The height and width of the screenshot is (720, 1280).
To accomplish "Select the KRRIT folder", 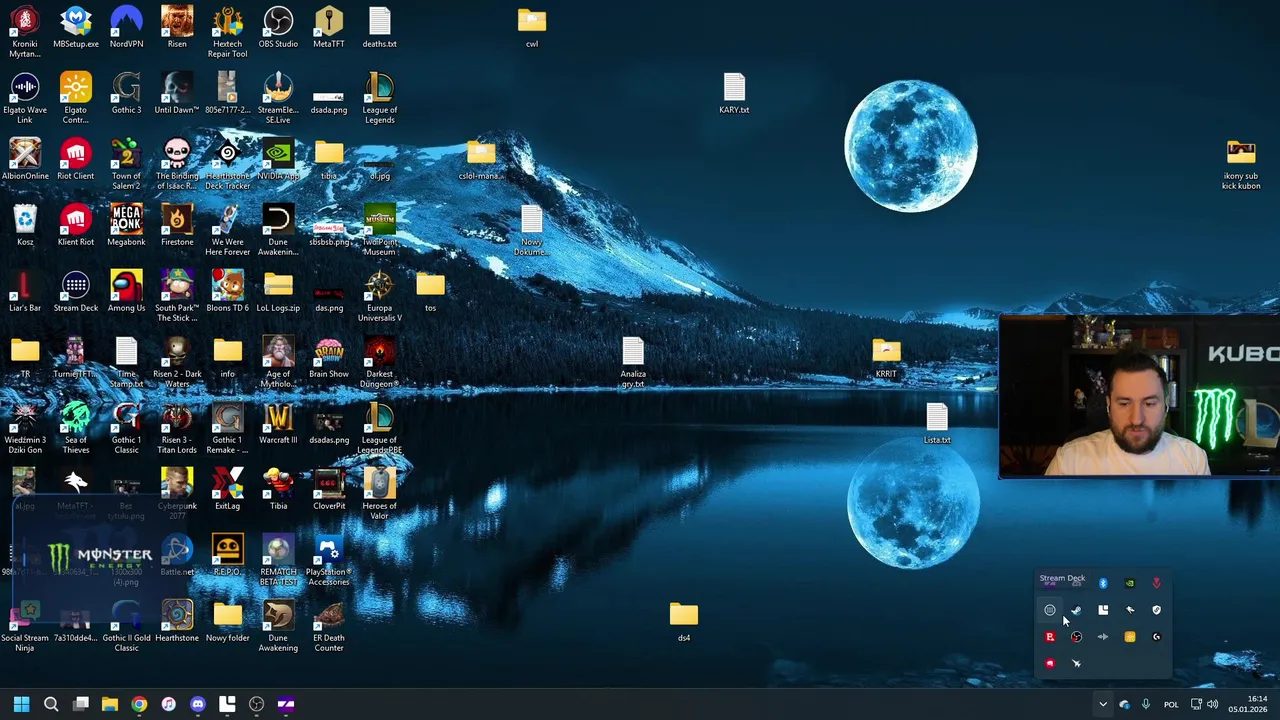I will (x=886, y=357).
